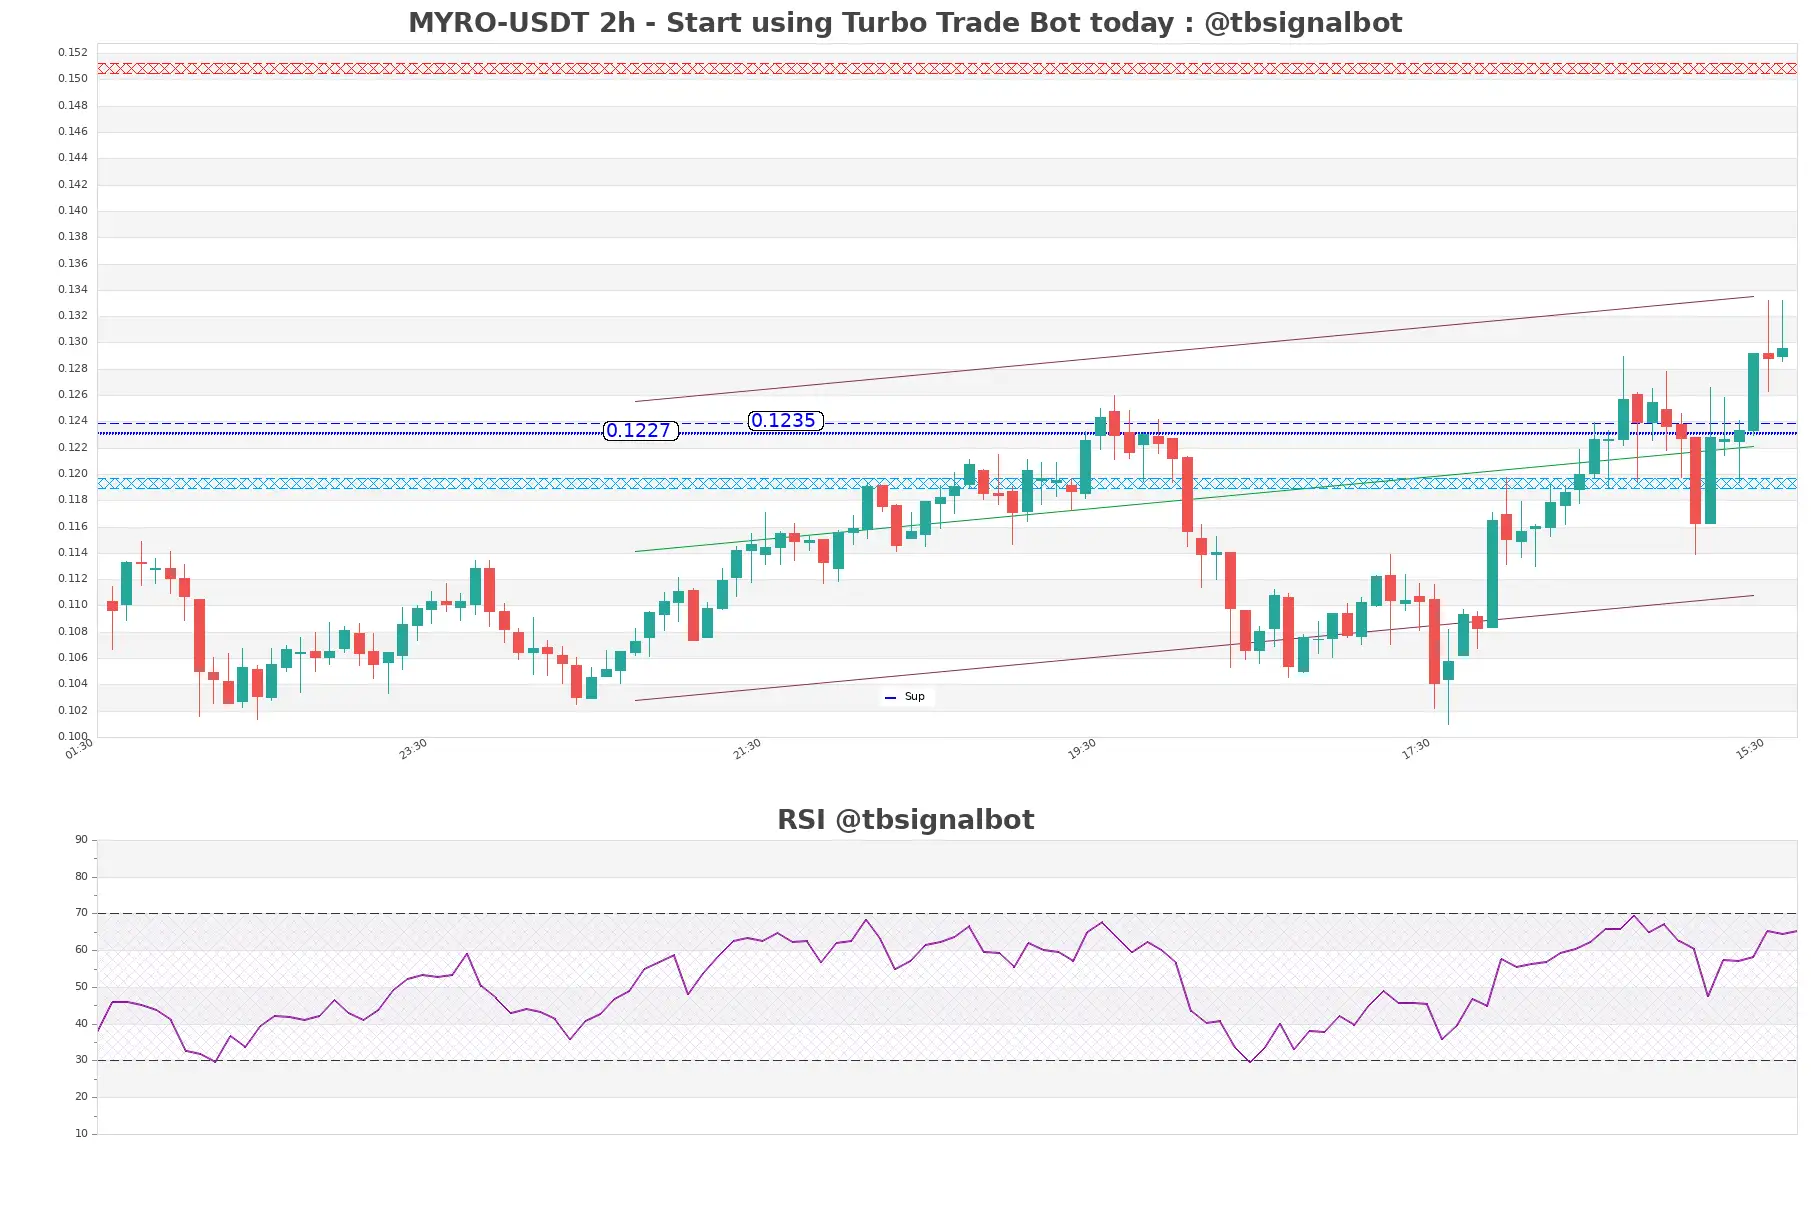Click the last green candle on chart
This screenshot has height=1208, width=1811.
(x=1782, y=352)
